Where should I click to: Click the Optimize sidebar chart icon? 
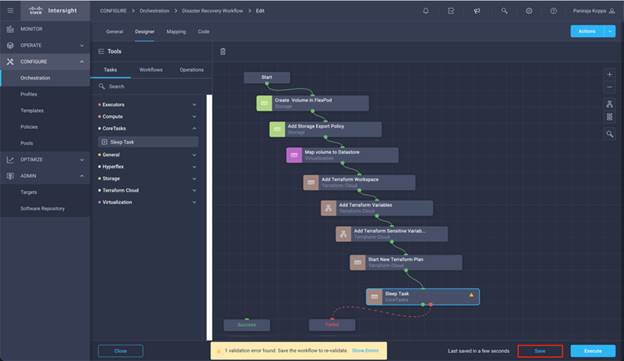point(10,160)
